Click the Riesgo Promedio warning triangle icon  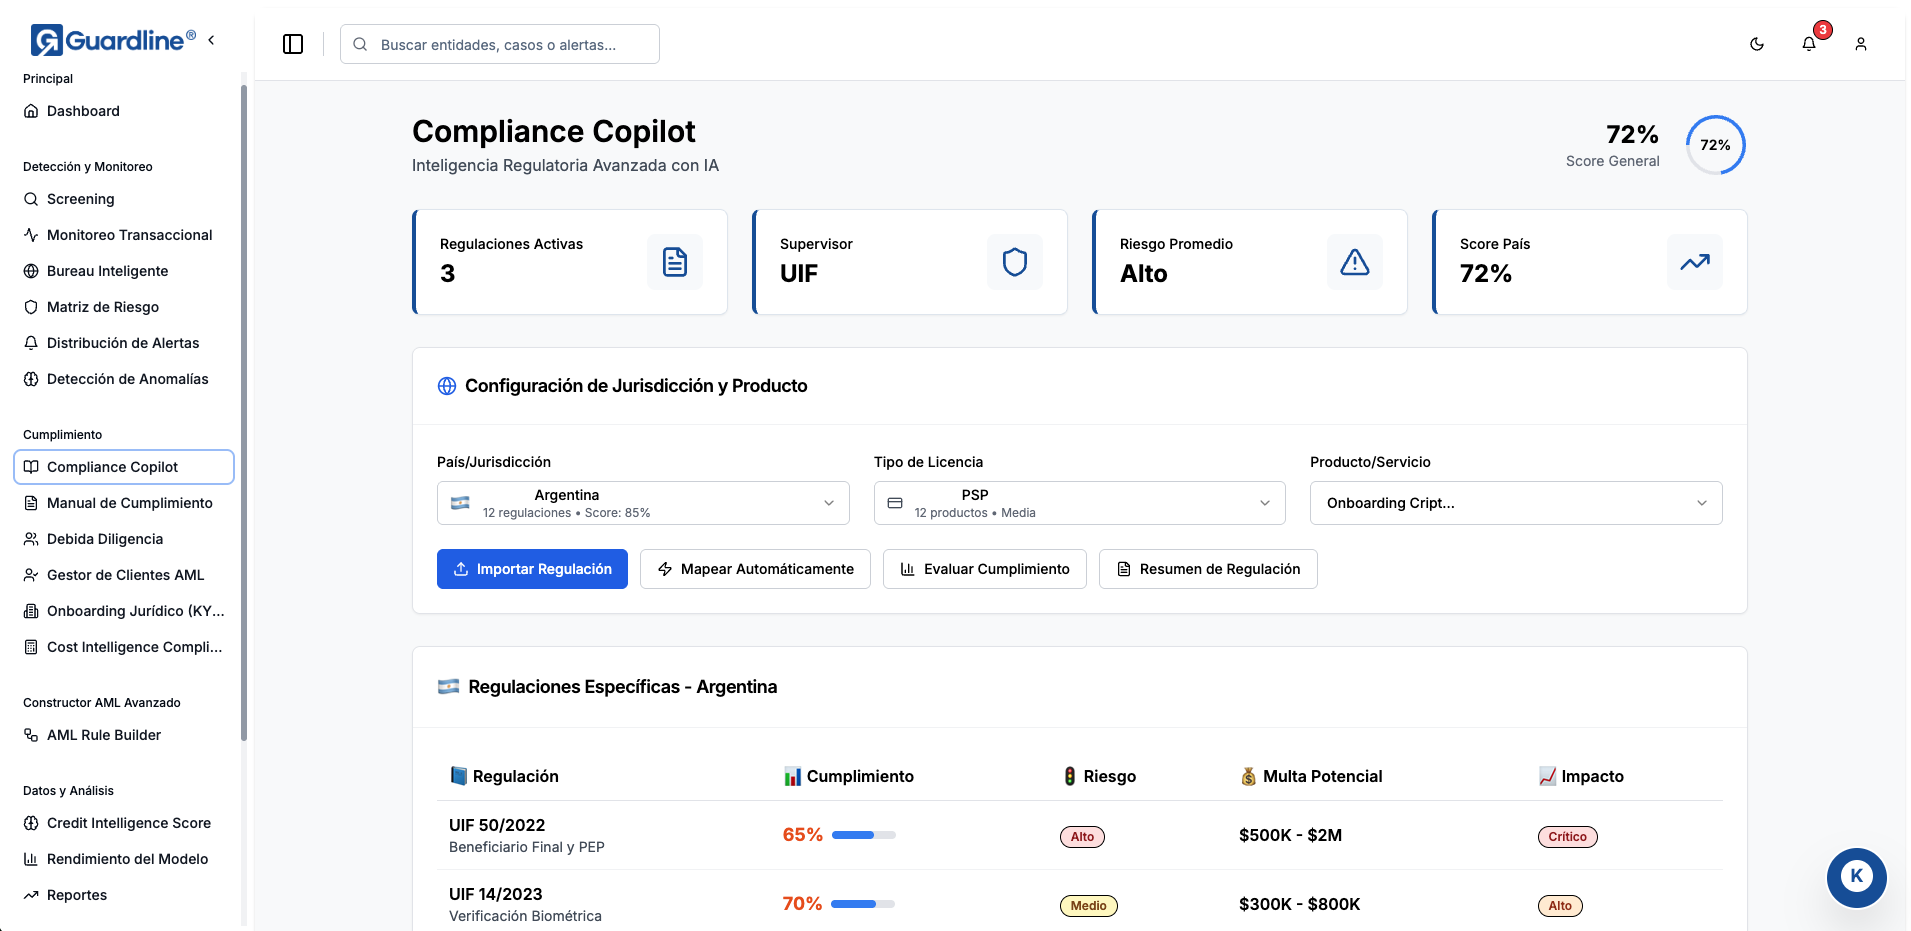click(1355, 262)
